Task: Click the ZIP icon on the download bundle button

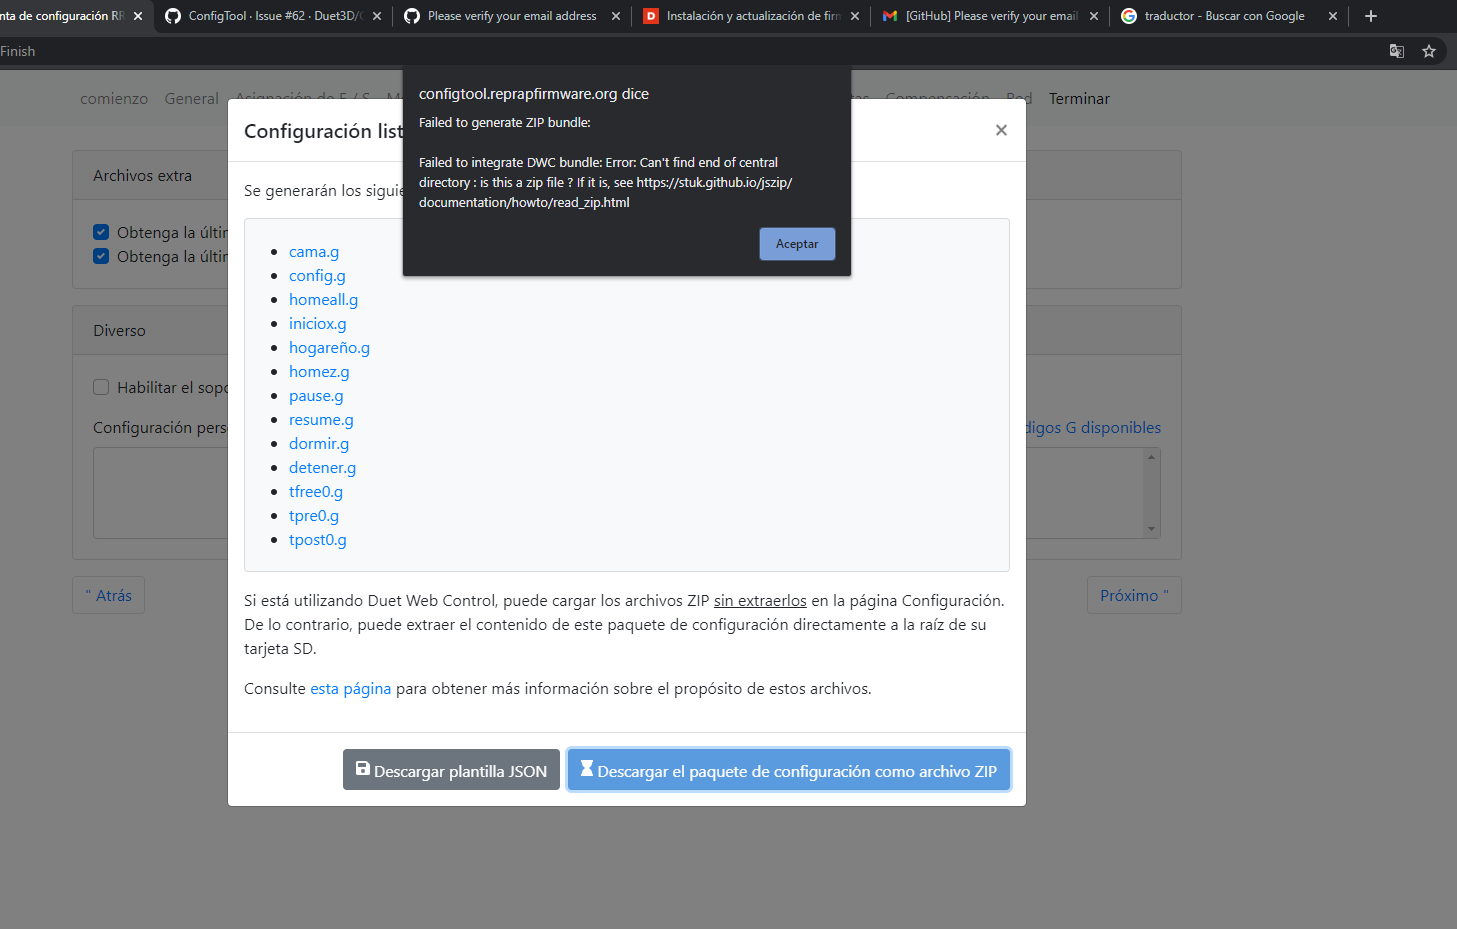Action: tap(586, 770)
